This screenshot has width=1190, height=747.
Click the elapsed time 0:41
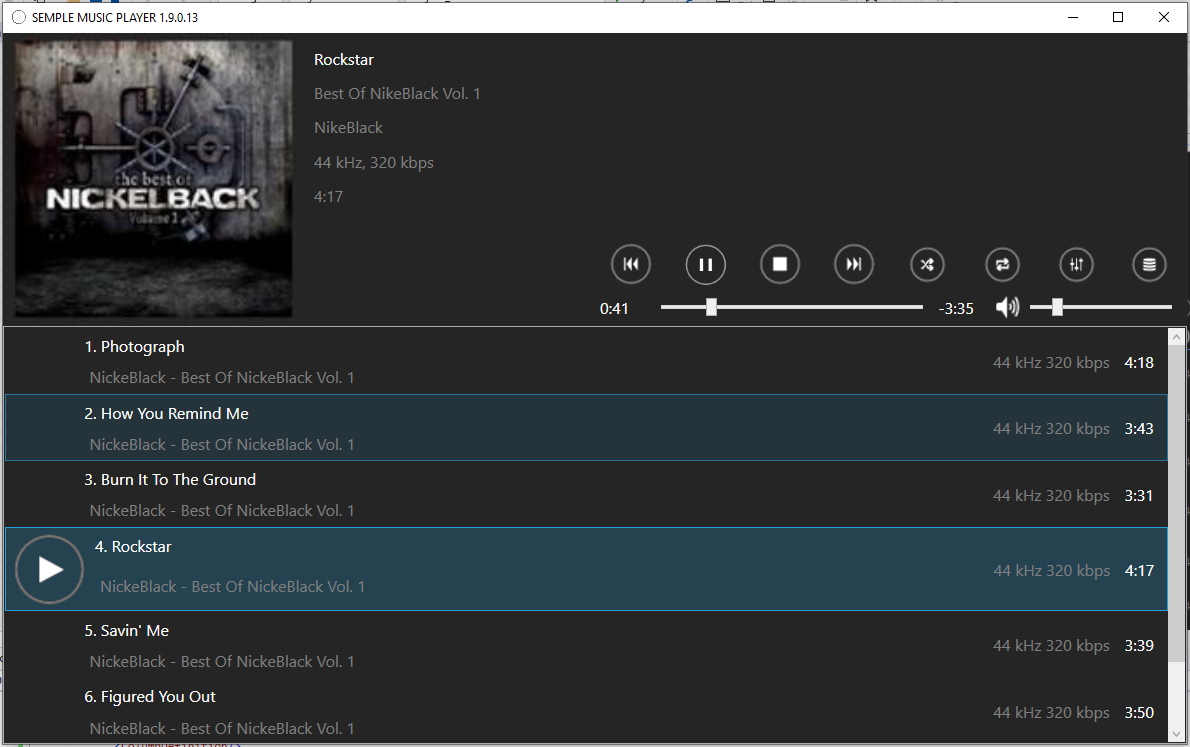click(614, 308)
